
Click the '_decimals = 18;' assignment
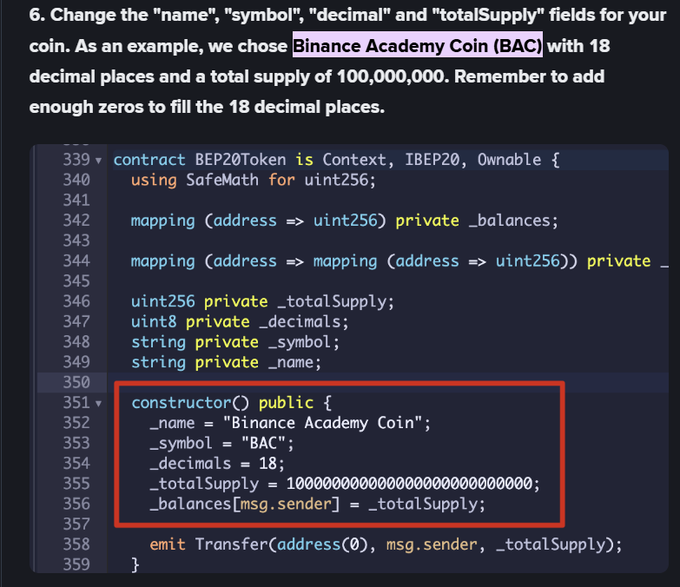217,463
